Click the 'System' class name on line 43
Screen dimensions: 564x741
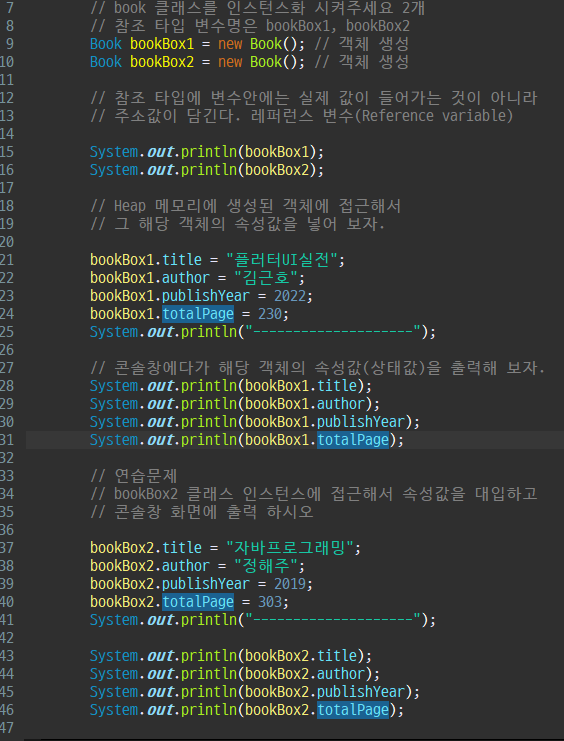[114, 656]
